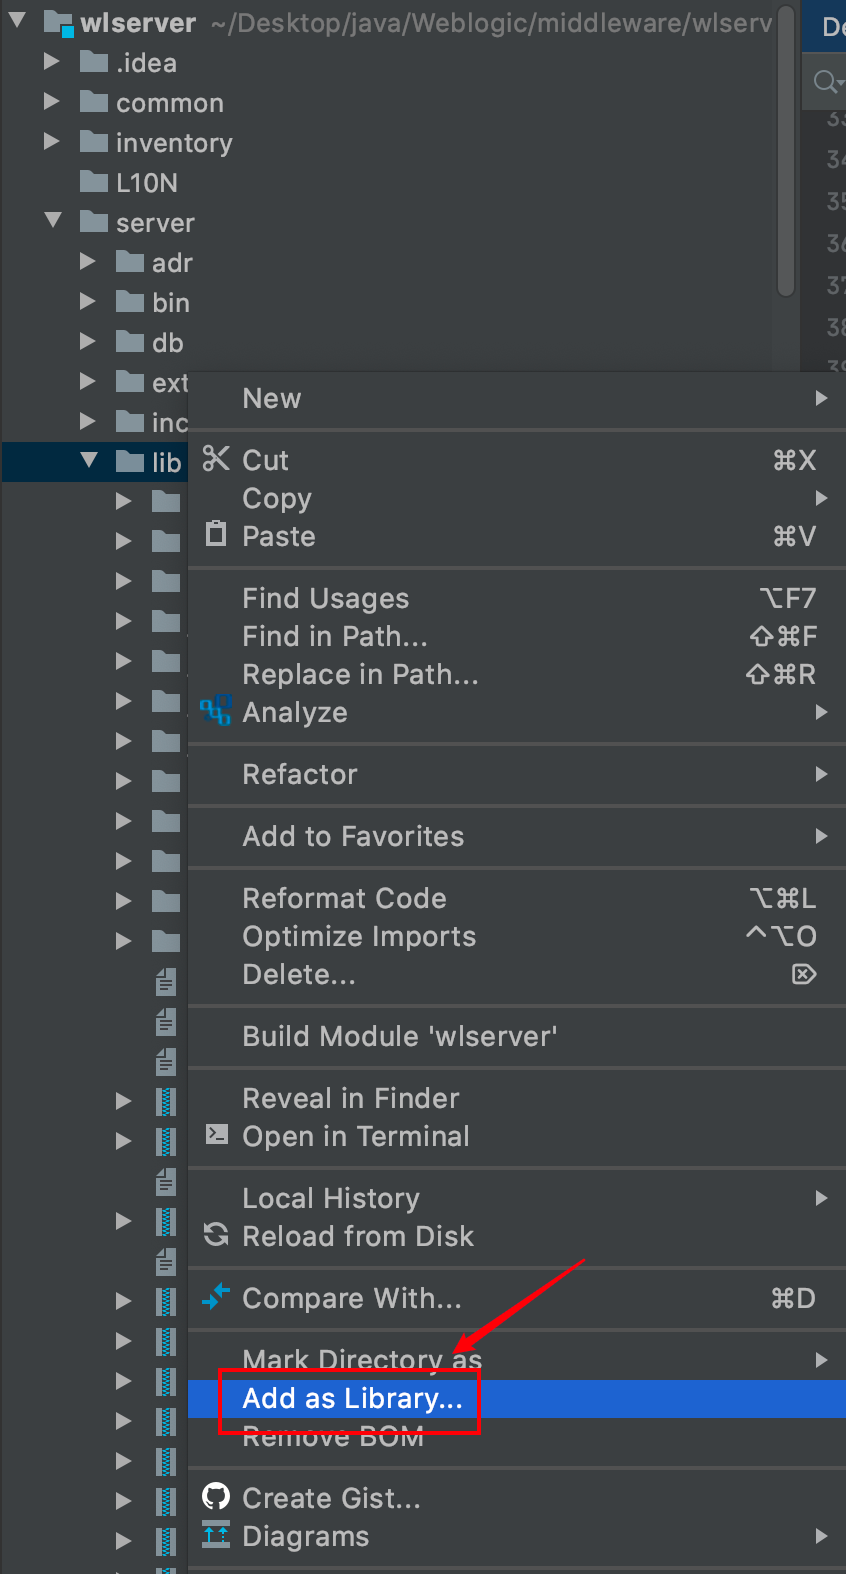The image size is (846, 1574).
Task: Click the Open in Terminal icon
Action: (216, 1134)
